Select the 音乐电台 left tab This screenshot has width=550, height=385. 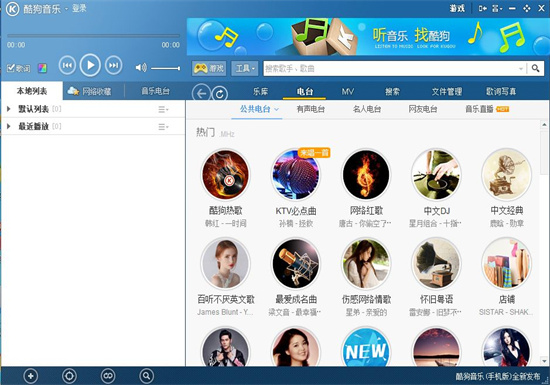[x=155, y=91]
